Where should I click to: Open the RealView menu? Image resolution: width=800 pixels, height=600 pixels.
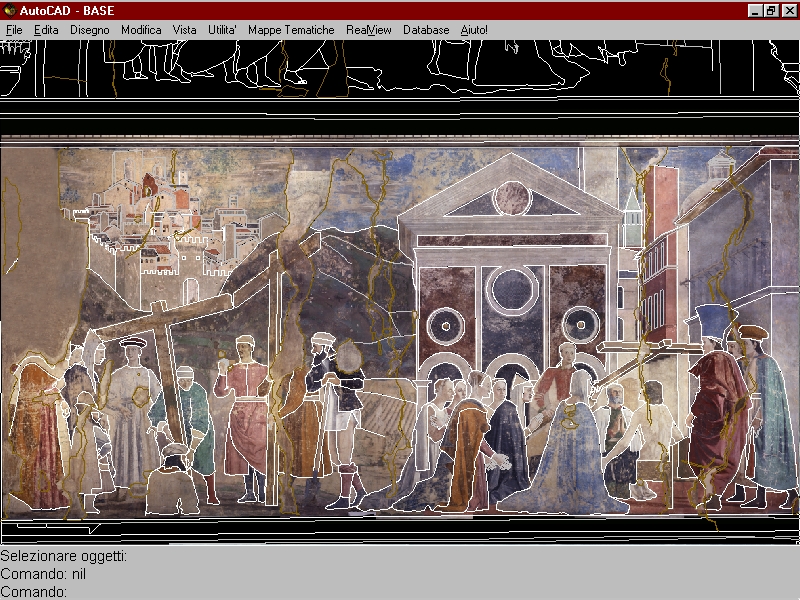[x=368, y=30]
